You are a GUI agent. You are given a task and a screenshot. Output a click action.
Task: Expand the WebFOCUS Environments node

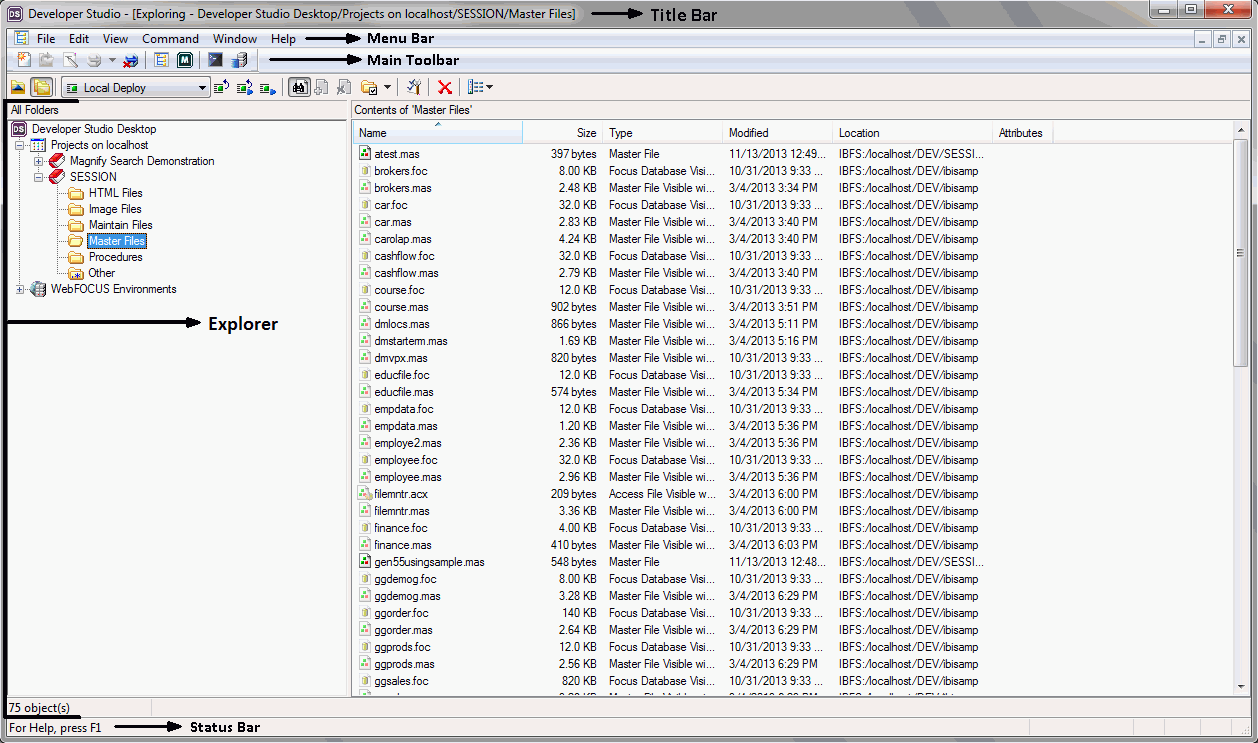click(20, 289)
